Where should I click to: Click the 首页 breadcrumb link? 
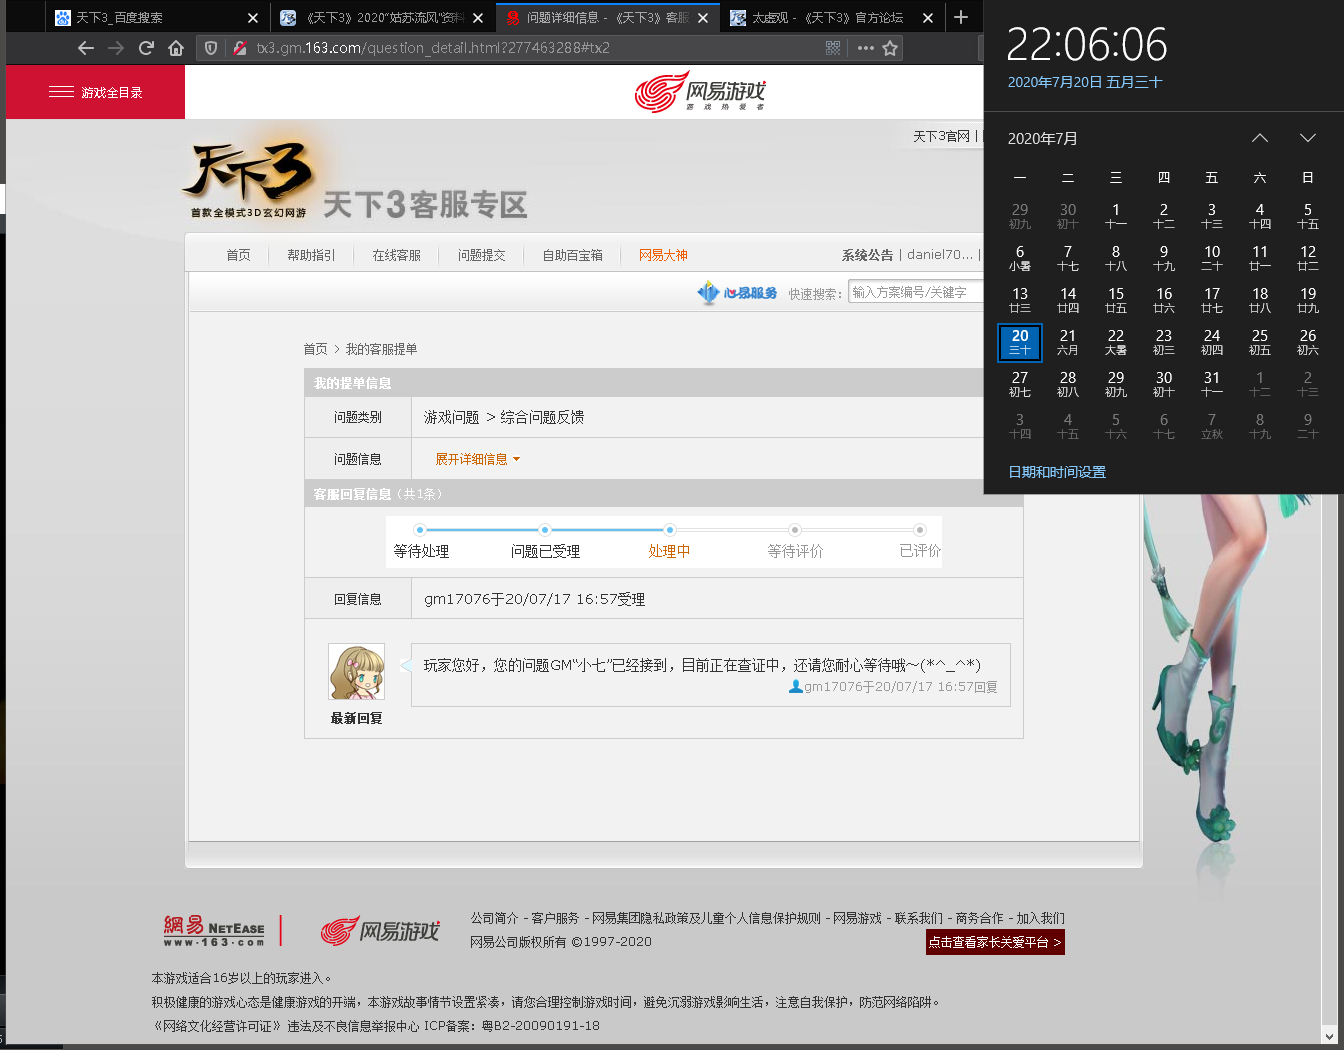pyautogui.click(x=315, y=349)
